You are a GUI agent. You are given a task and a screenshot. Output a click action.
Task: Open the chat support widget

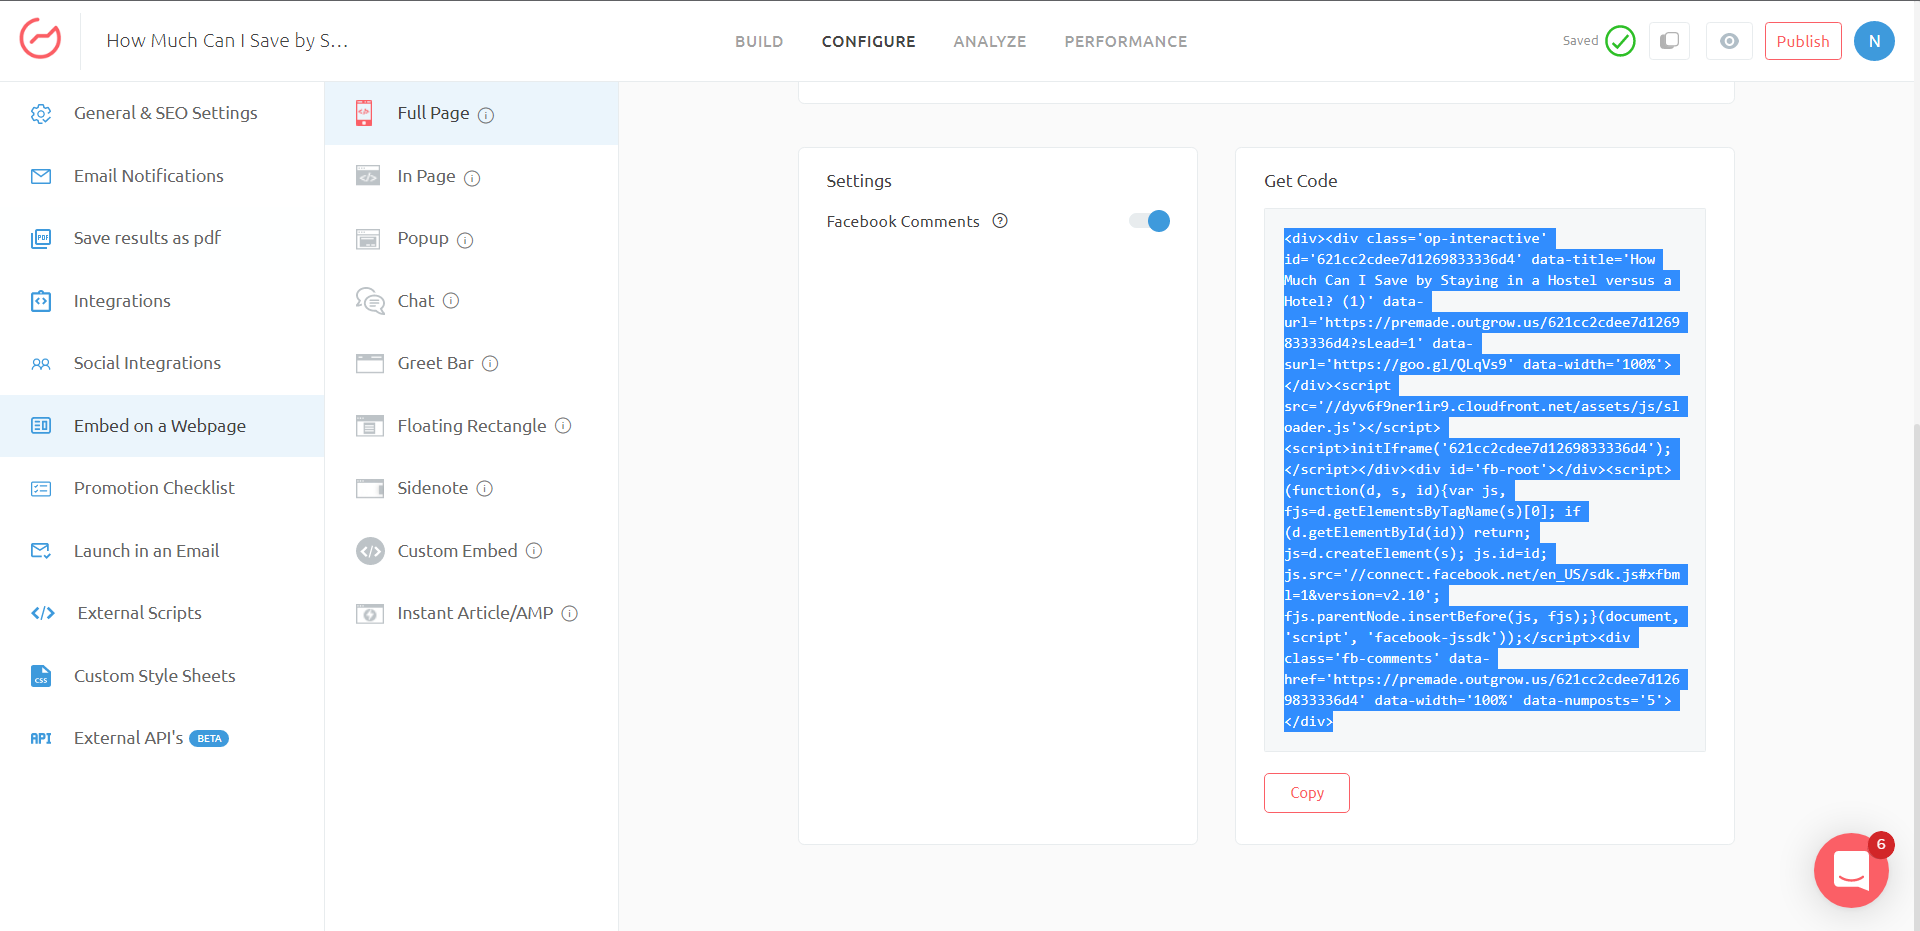click(x=1851, y=870)
